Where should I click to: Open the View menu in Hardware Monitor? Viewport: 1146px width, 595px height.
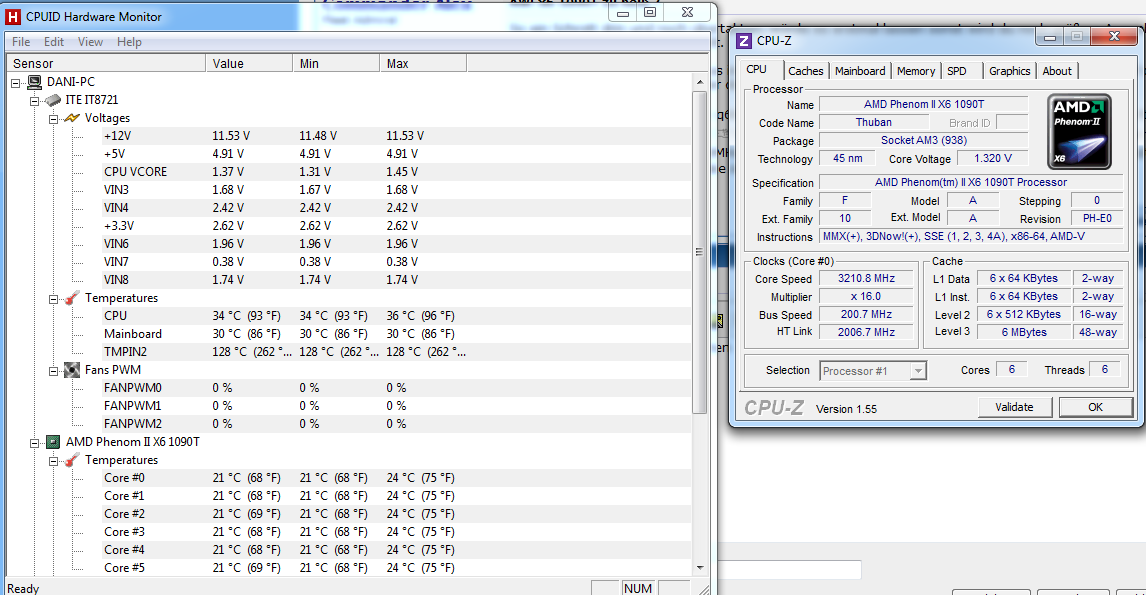91,42
